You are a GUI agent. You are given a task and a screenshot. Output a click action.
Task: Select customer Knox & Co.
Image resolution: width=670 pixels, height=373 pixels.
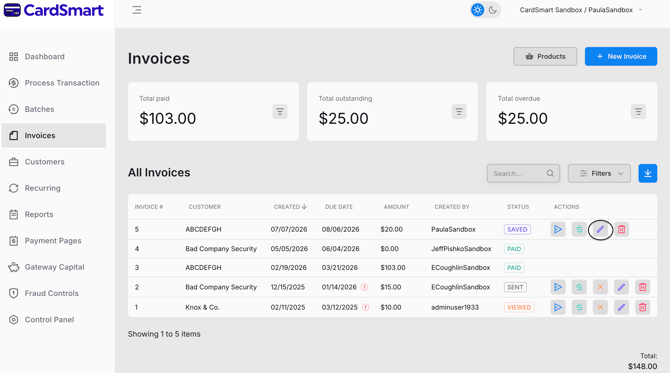pyautogui.click(x=203, y=307)
